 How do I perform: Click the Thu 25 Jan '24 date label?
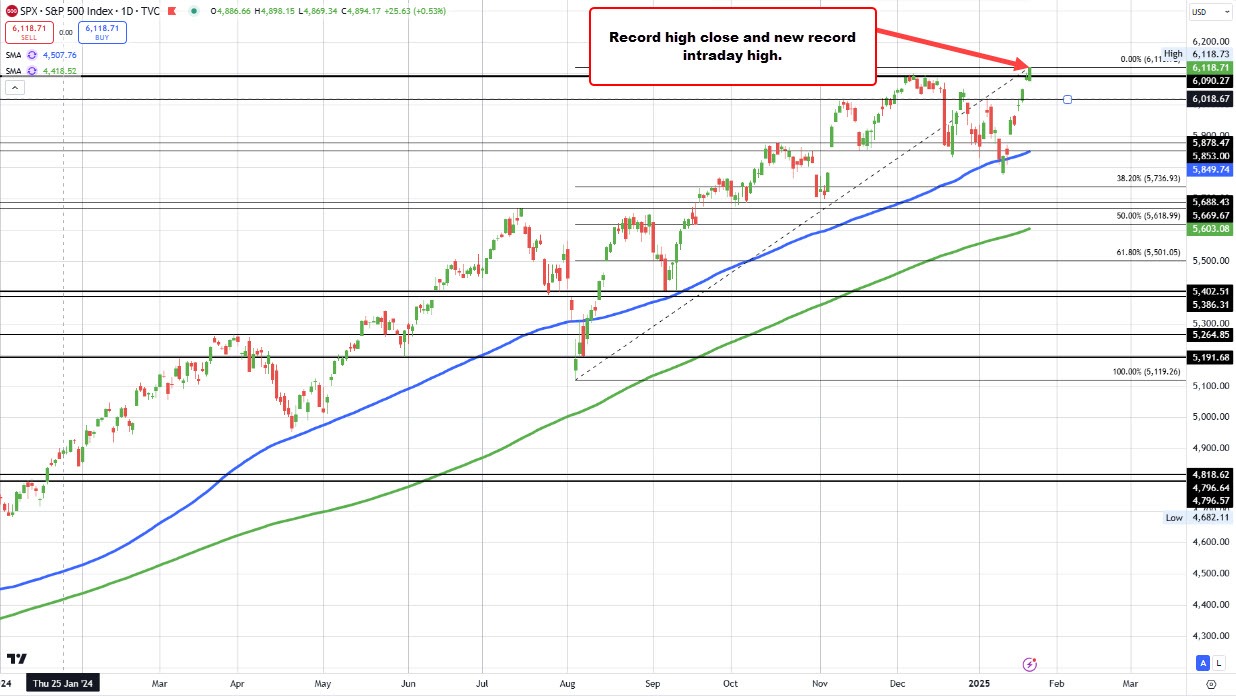click(x=64, y=684)
